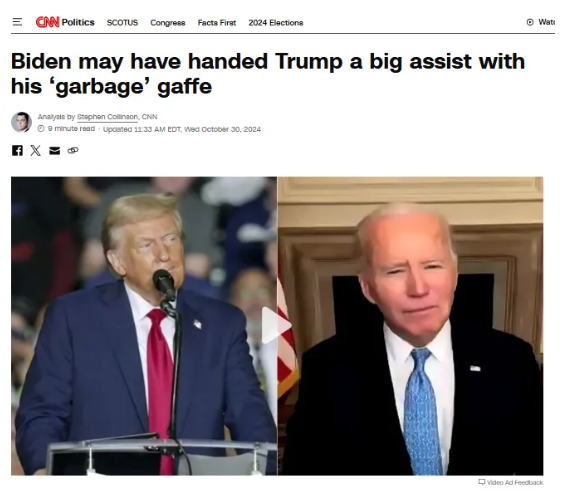Open 2024 Elections section

click(x=276, y=23)
